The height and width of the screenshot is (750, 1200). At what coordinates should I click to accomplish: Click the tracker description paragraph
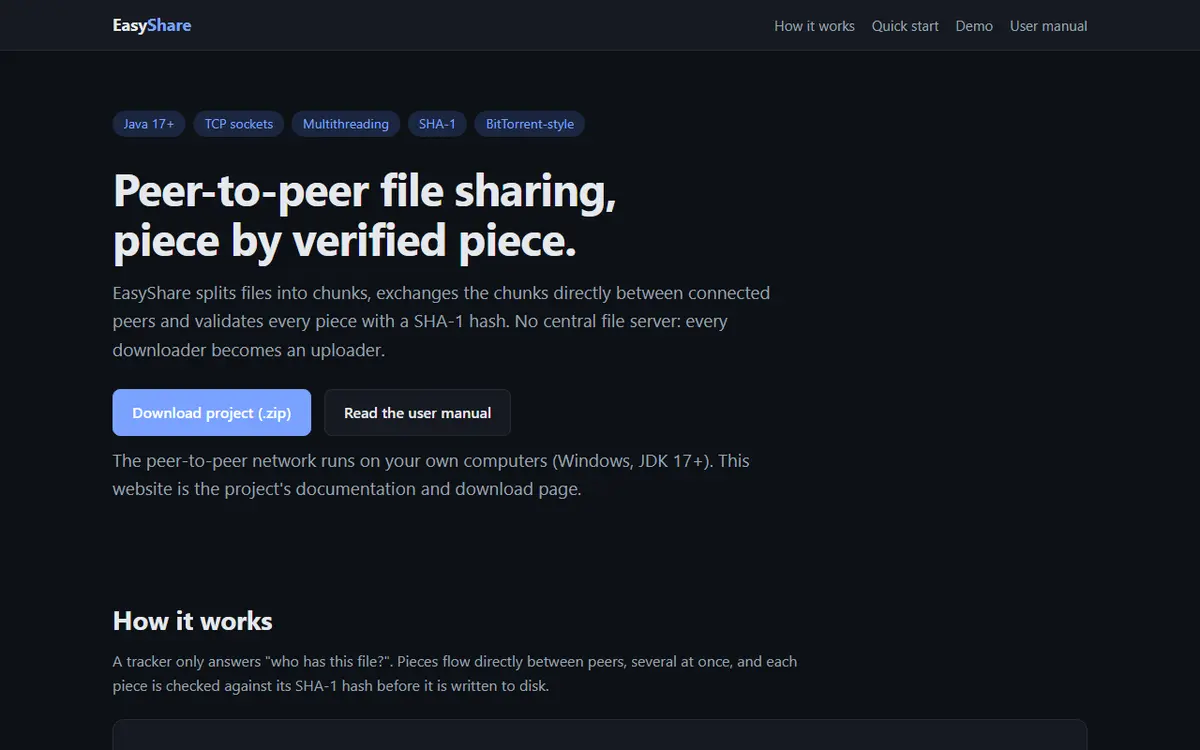(455, 674)
